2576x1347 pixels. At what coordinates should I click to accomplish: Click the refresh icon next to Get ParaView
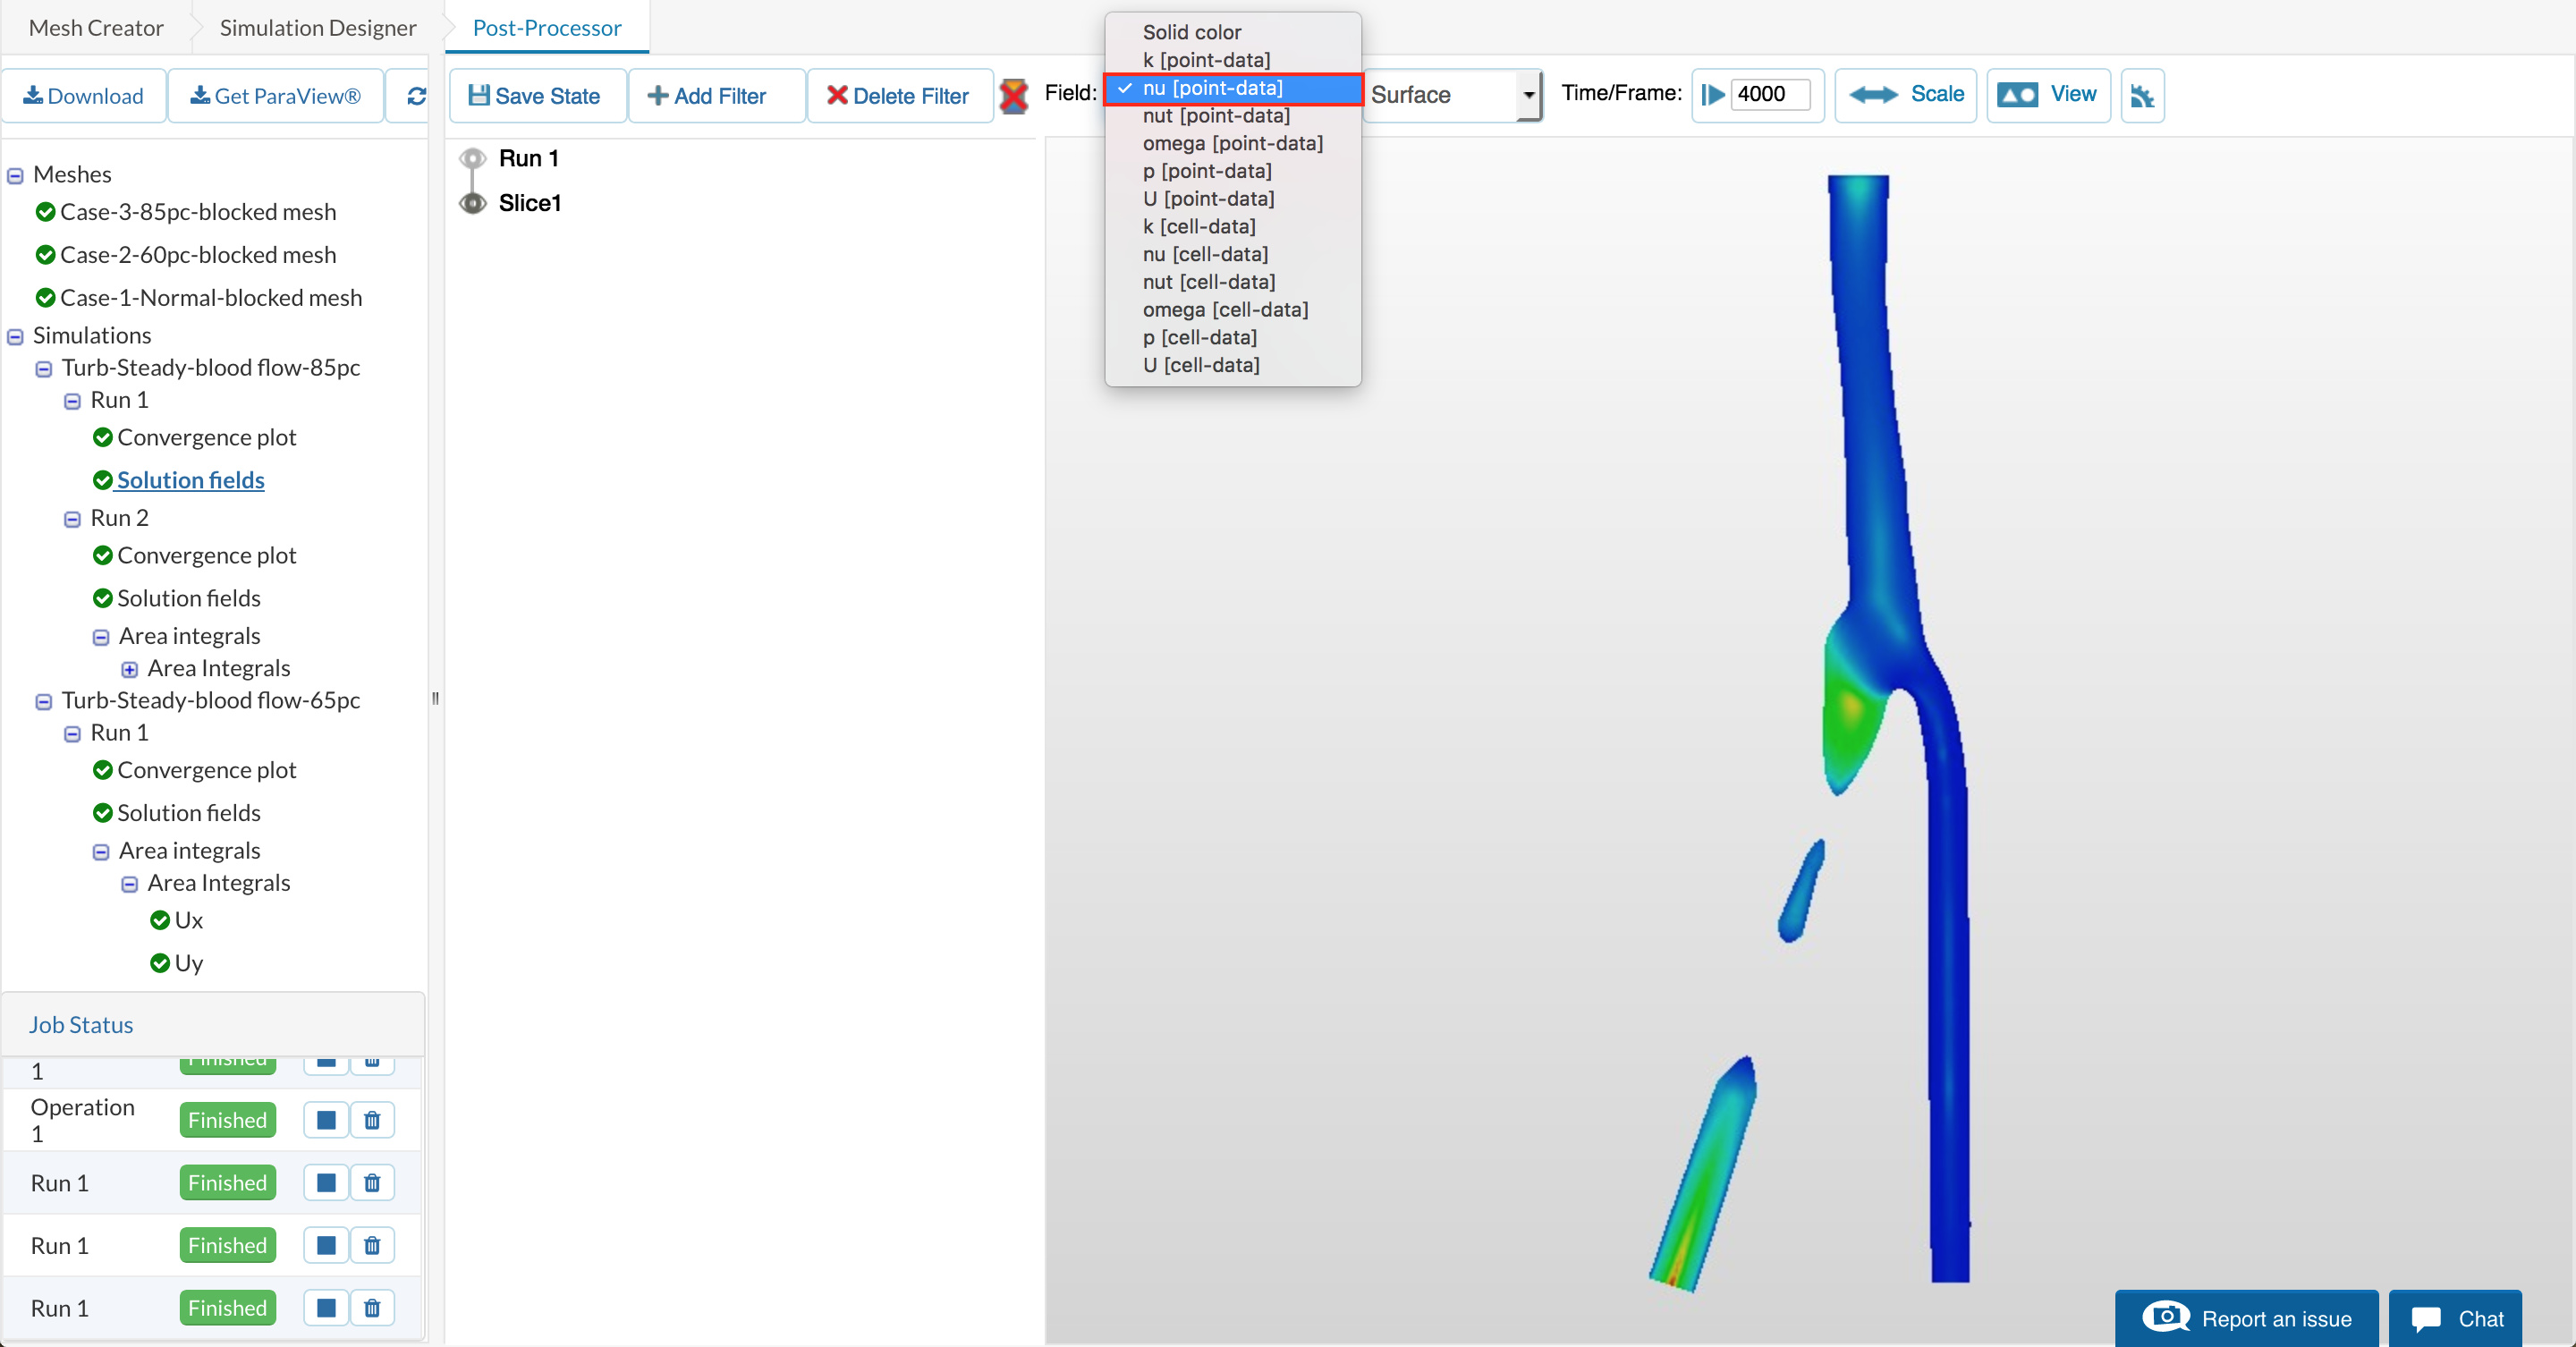[x=416, y=96]
